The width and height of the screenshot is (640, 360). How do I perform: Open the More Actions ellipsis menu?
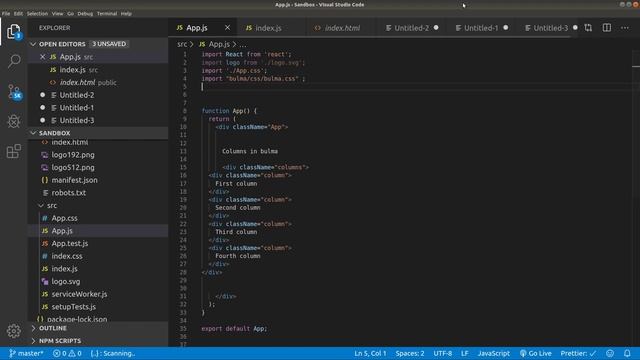(625, 28)
